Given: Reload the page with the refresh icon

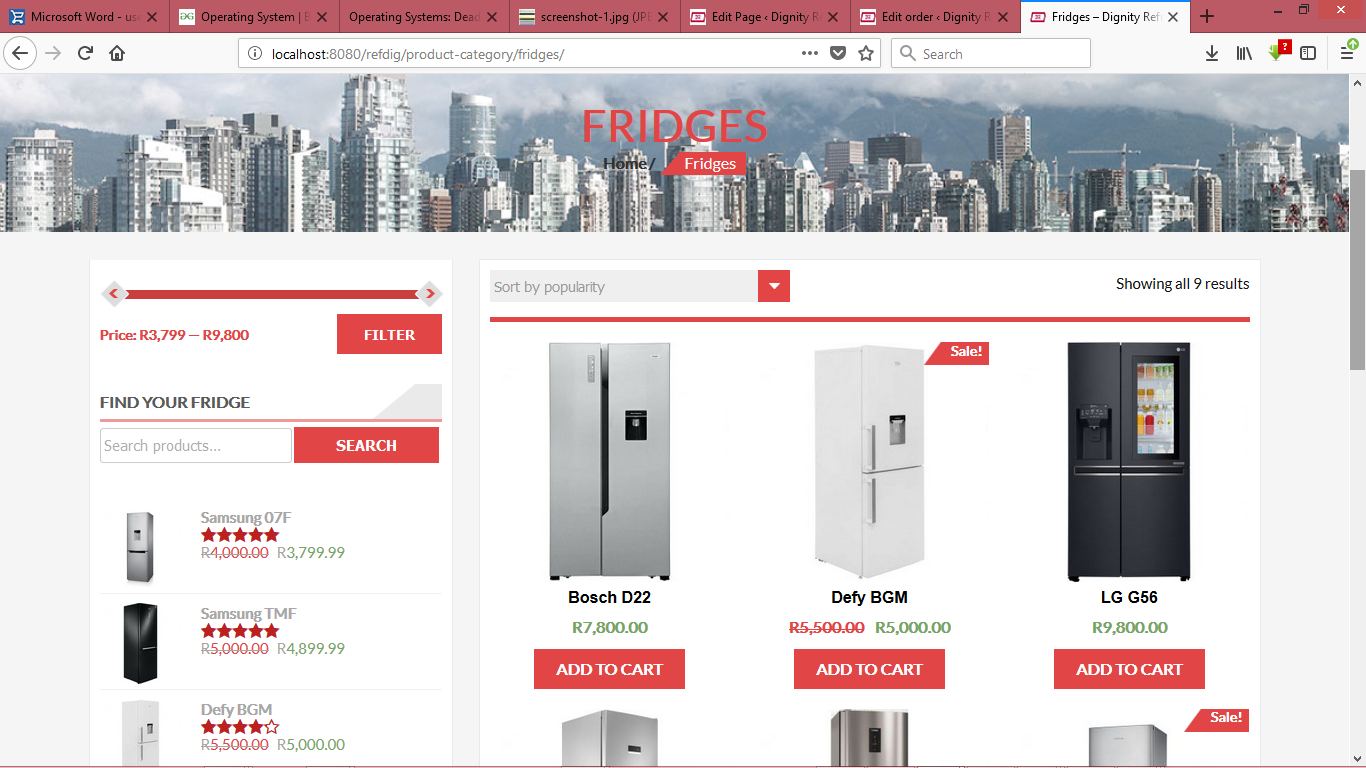Looking at the screenshot, I should (x=85, y=53).
